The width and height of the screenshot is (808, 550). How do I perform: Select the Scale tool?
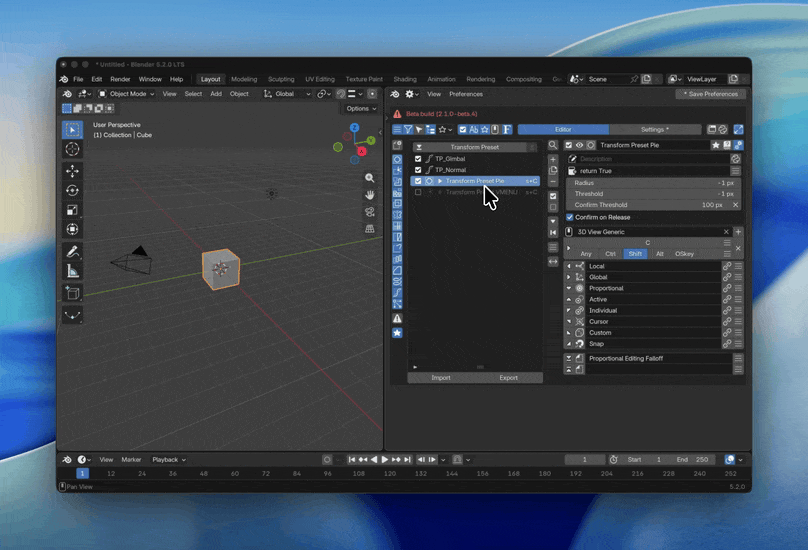click(72, 210)
